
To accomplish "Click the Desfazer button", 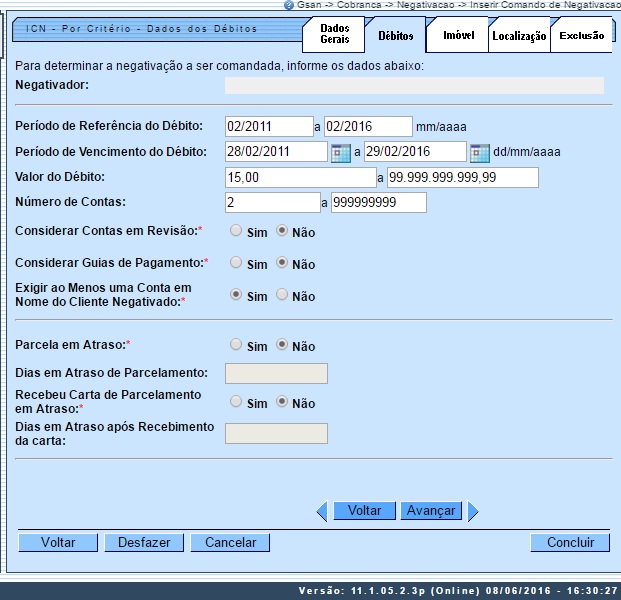I will click(x=144, y=542).
